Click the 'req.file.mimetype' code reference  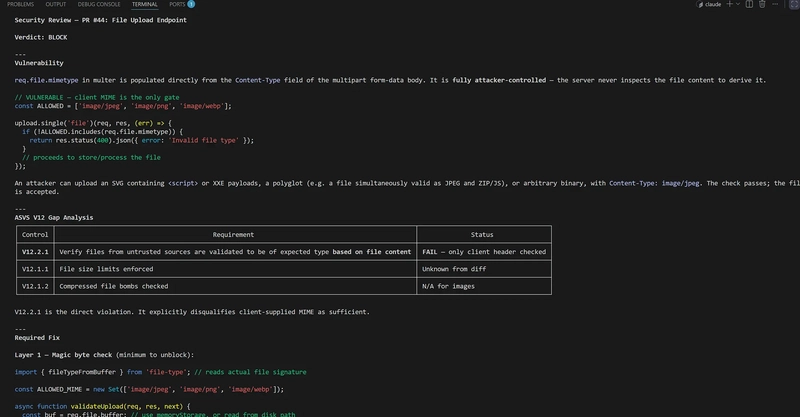46,80
